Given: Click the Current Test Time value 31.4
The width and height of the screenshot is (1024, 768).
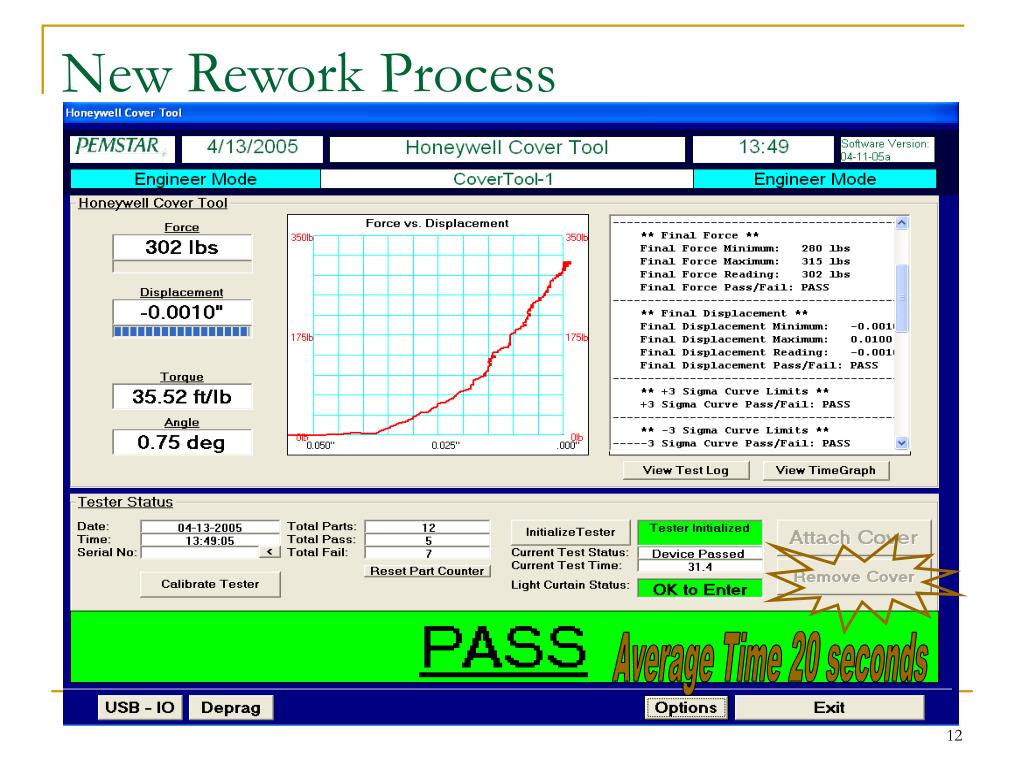Looking at the screenshot, I should 699,567.
